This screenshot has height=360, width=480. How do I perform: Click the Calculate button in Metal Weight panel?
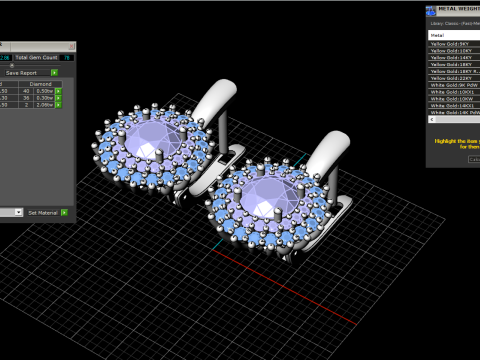click(x=474, y=160)
